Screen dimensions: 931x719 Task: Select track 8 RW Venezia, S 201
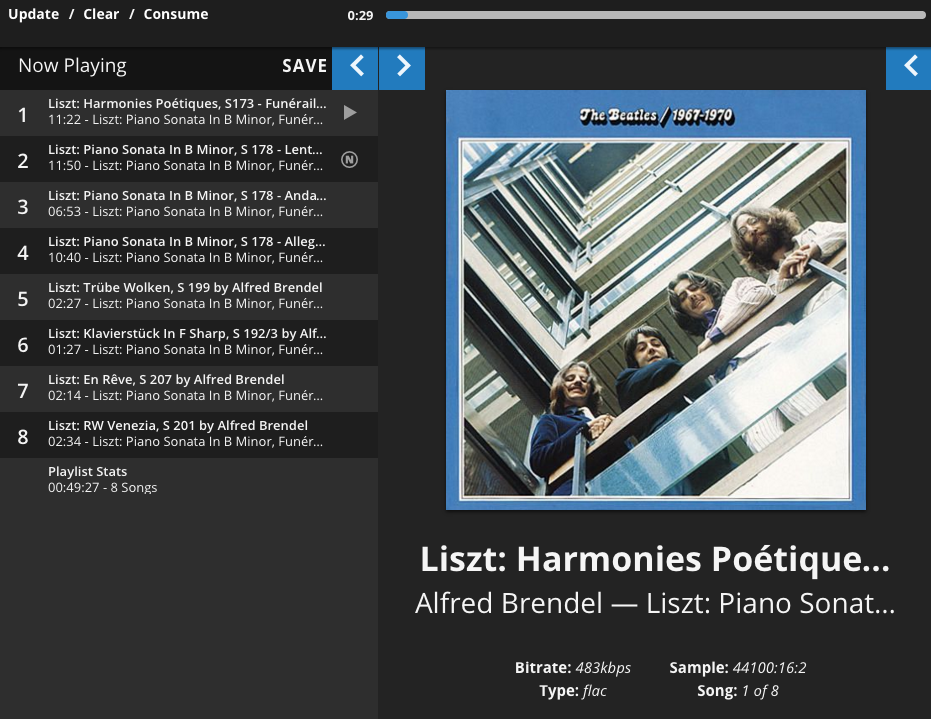[189, 435]
